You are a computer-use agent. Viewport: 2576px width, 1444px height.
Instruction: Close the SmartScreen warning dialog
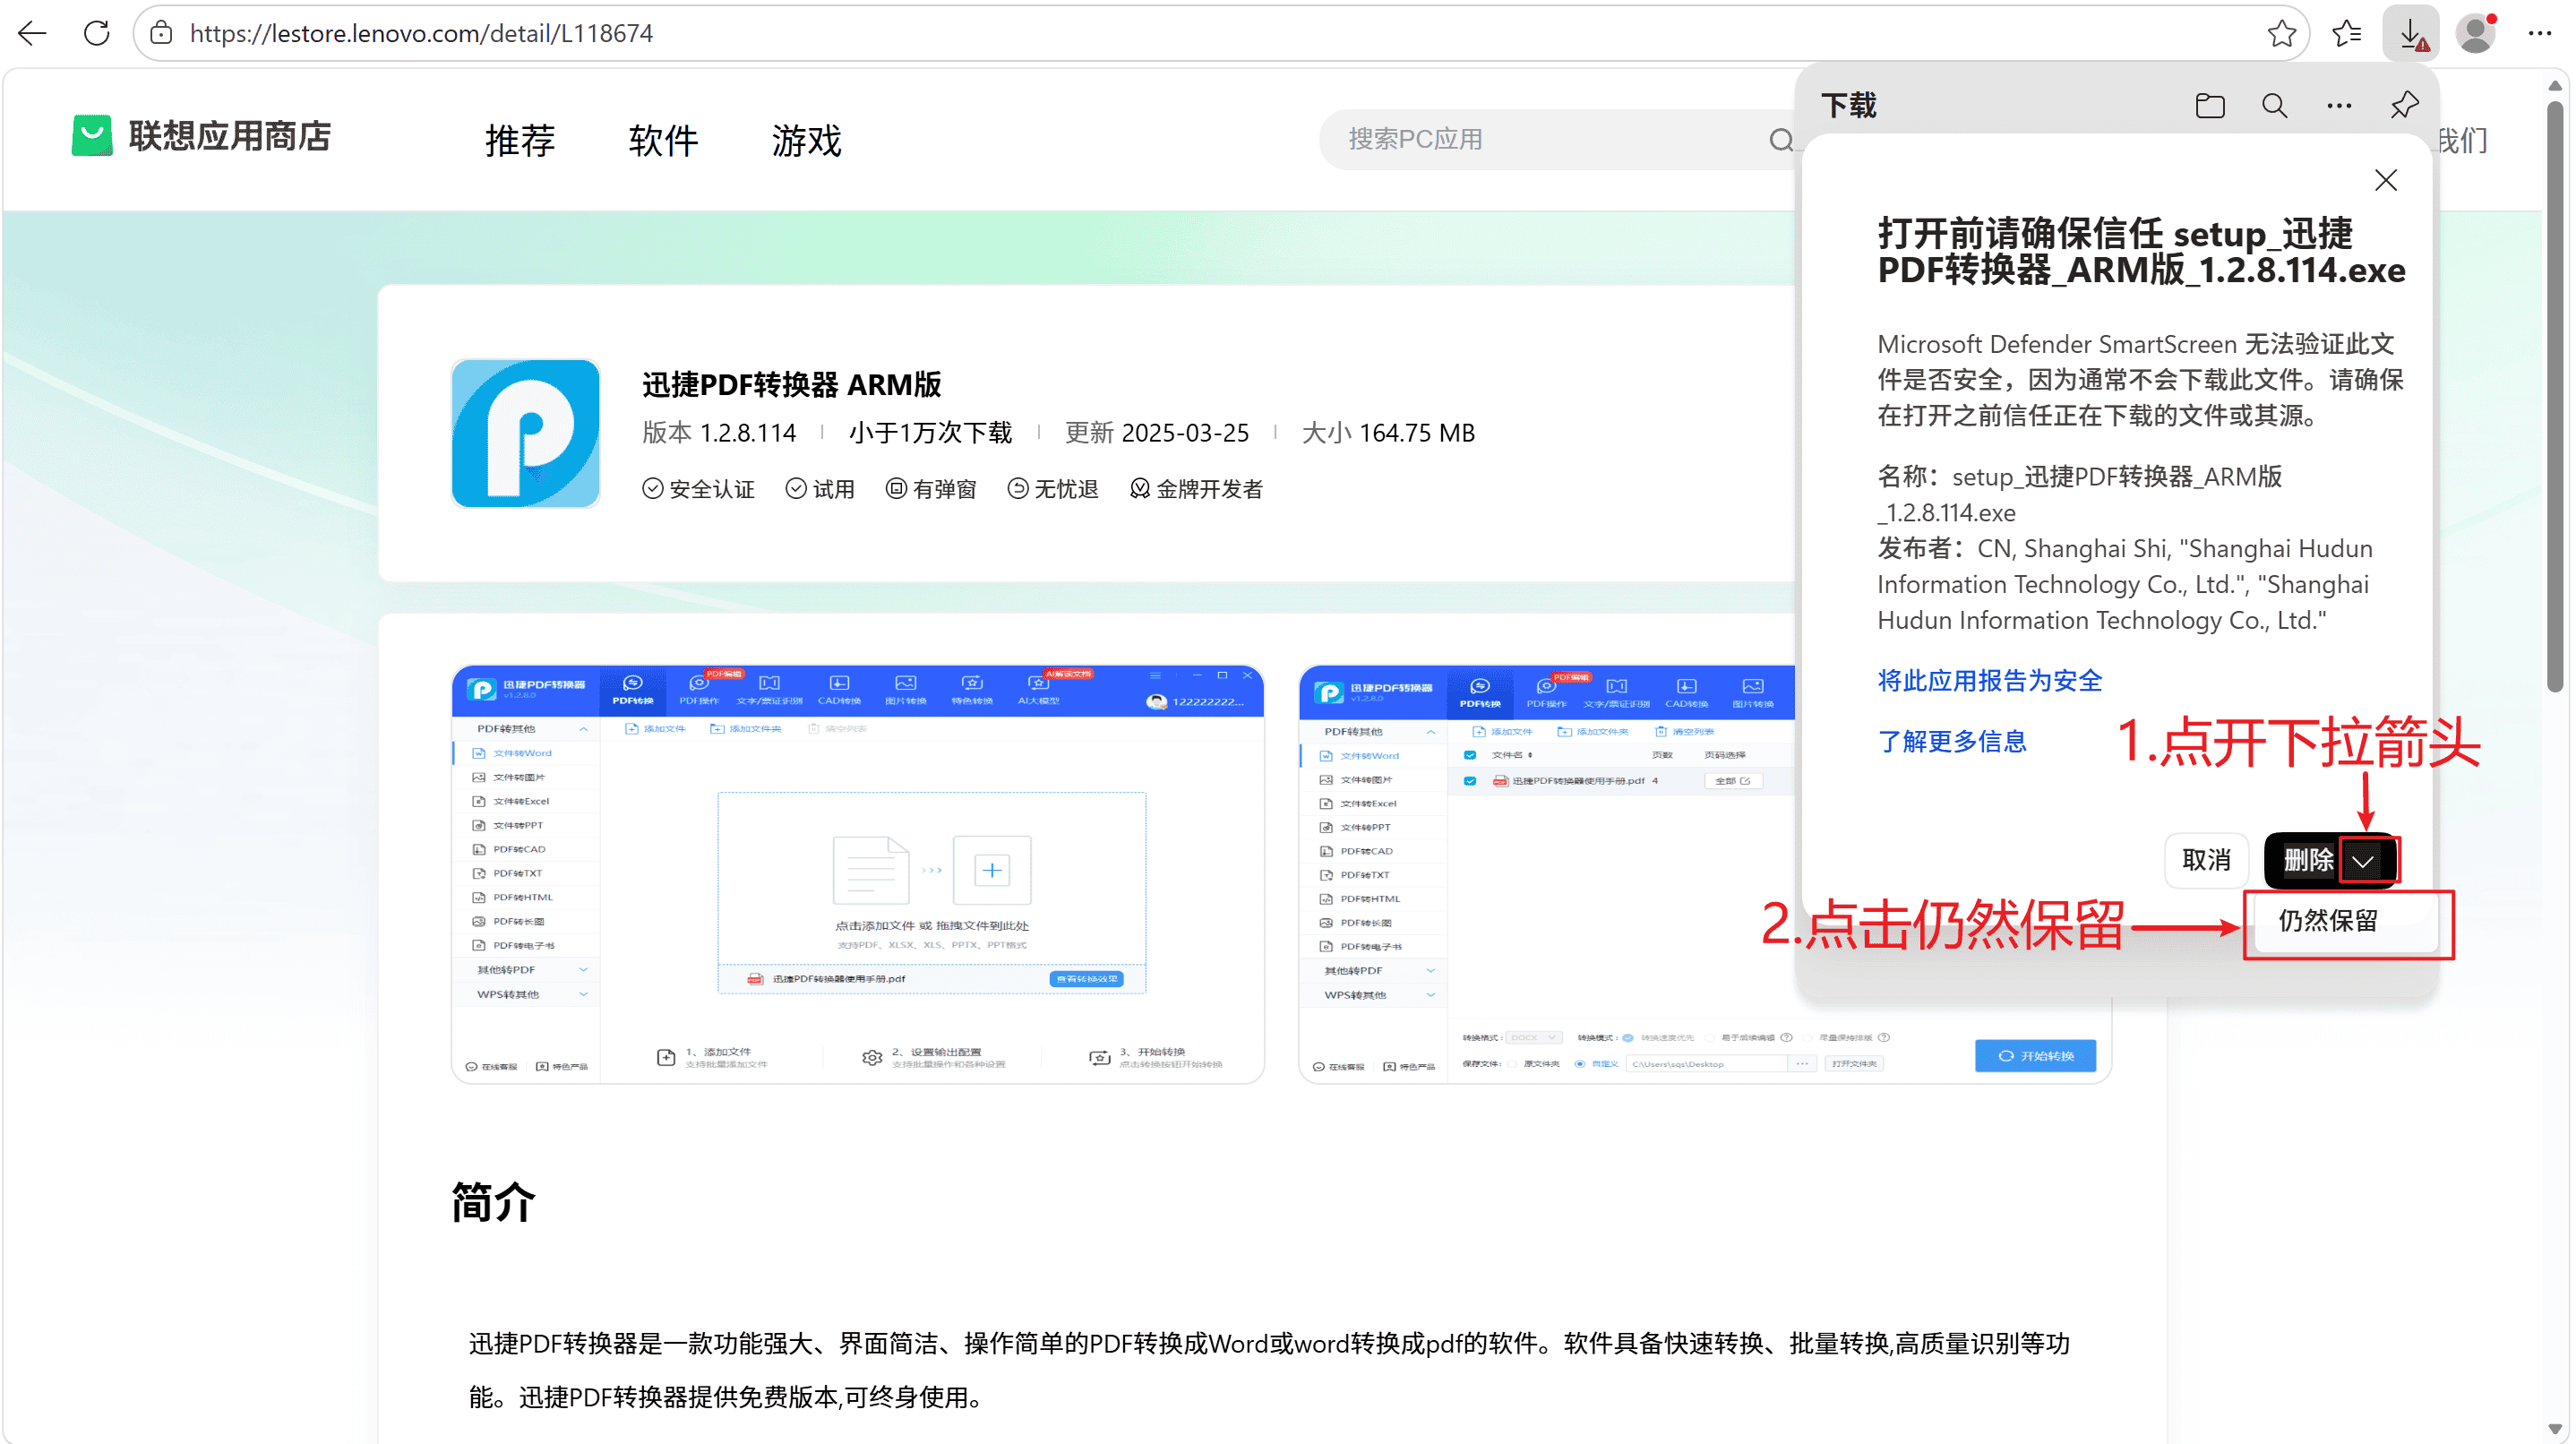coord(2385,180)
